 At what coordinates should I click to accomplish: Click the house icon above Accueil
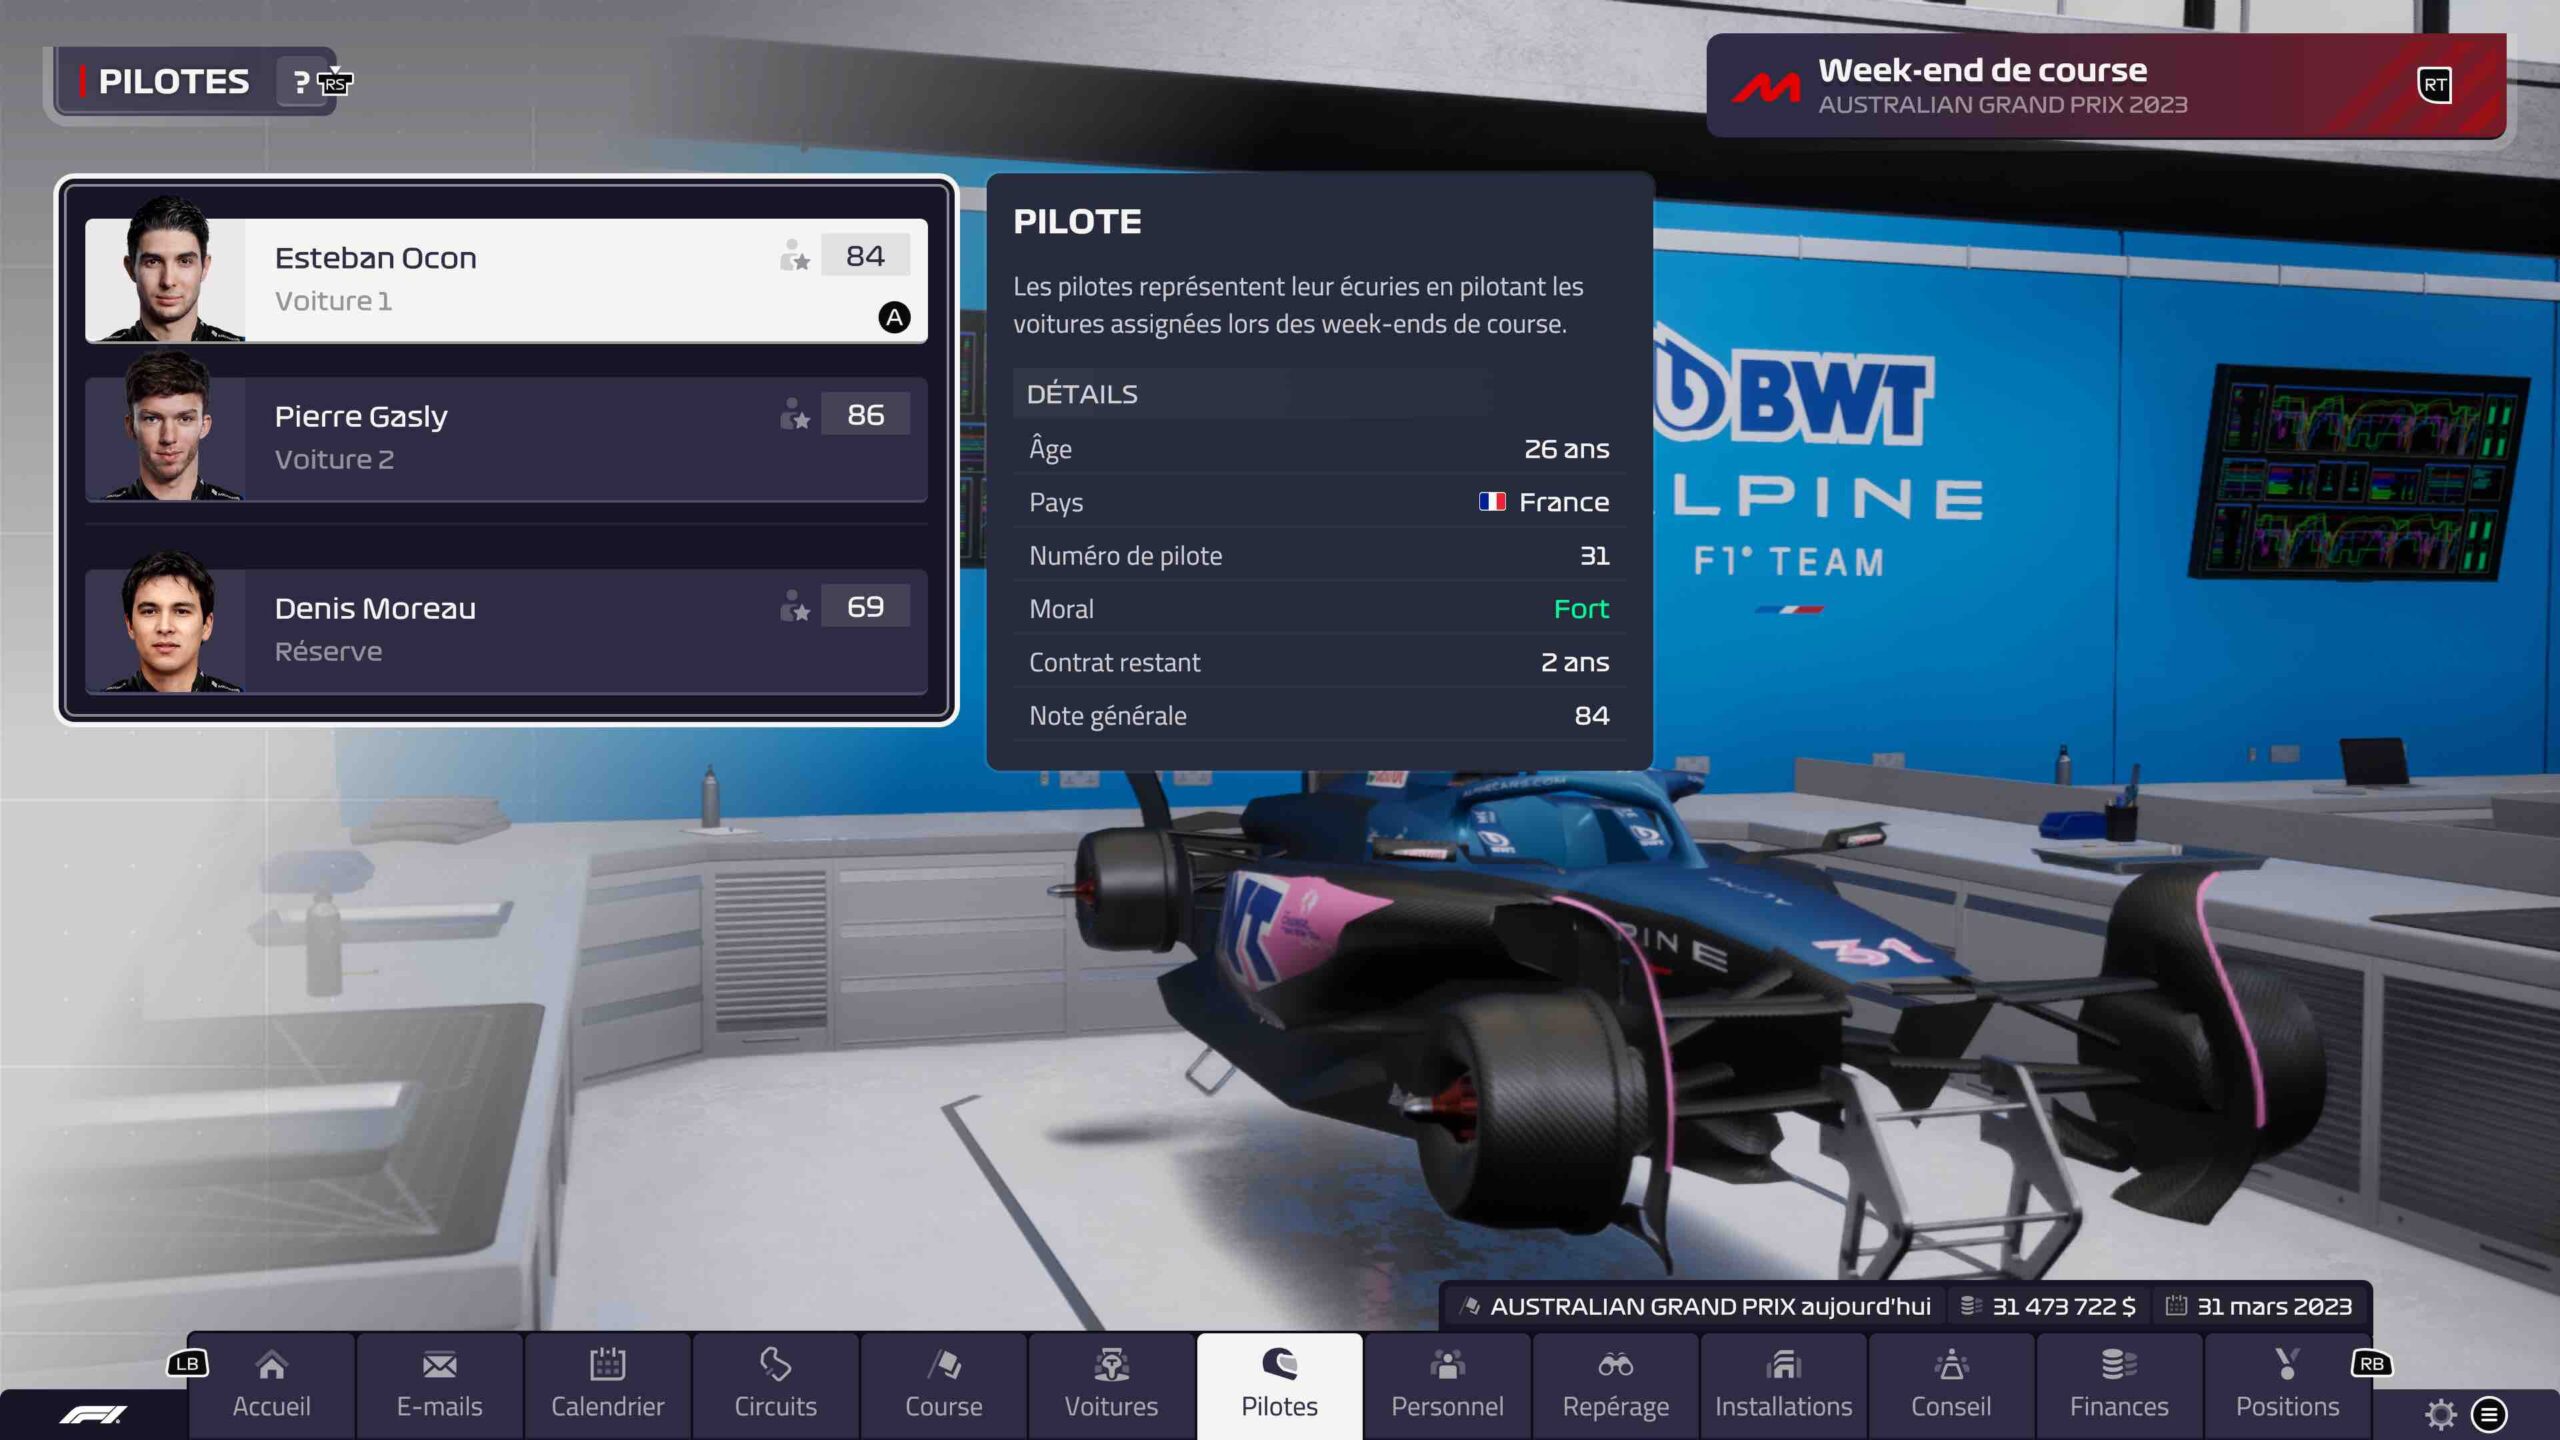[x=271, y=1364]
